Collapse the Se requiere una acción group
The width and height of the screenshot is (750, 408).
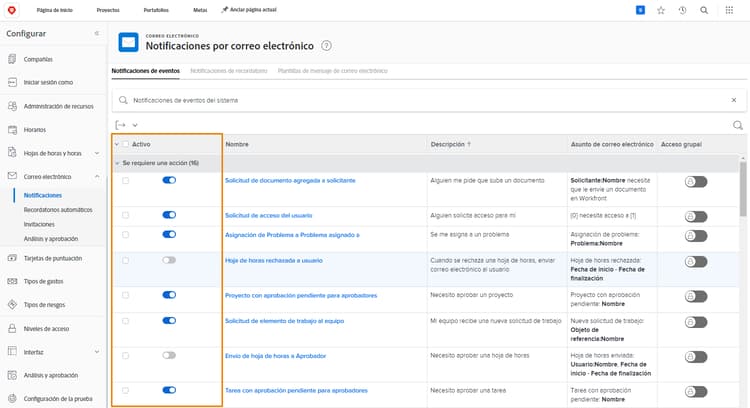(x=117, y=163)
